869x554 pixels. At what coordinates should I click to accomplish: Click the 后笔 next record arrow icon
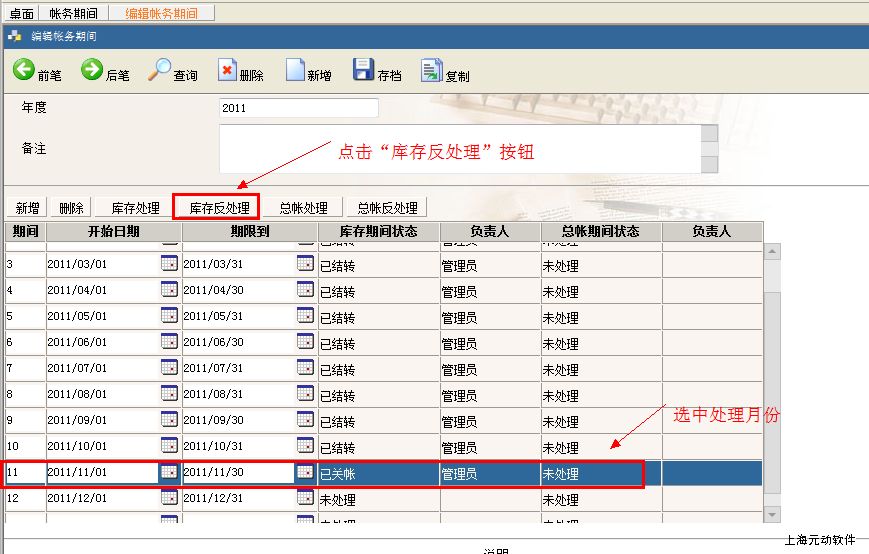[92, 70]
